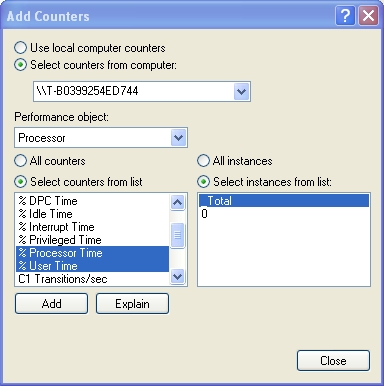
Task: Click the counter list scrollbar thumb
Action: point(177,235)
